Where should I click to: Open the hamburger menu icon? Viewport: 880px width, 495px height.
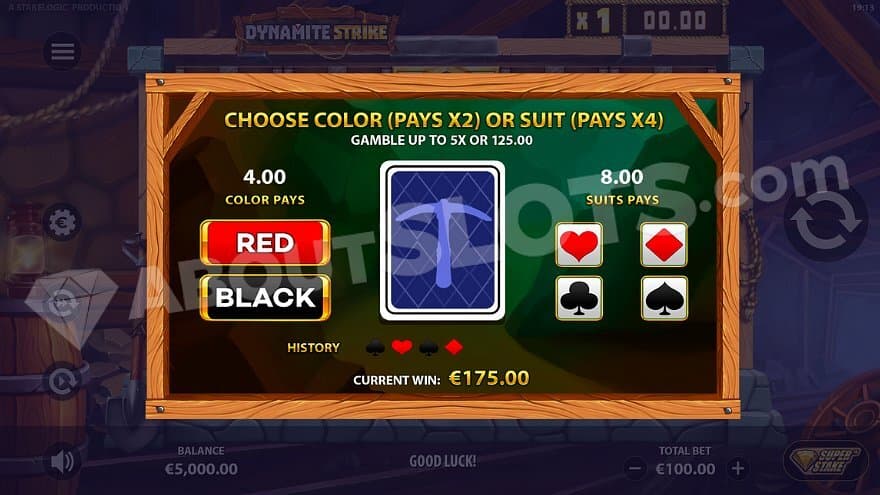pos(62,52)
